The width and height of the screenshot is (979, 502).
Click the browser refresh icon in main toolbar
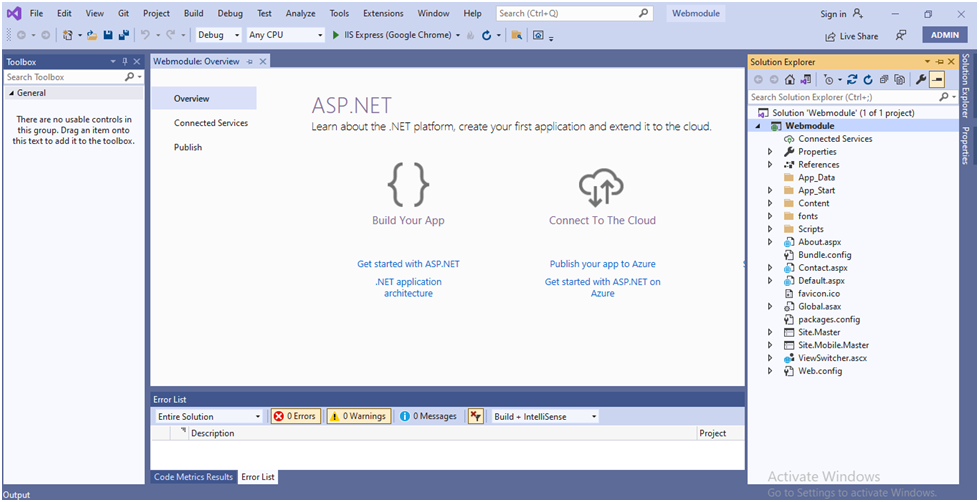486,36
